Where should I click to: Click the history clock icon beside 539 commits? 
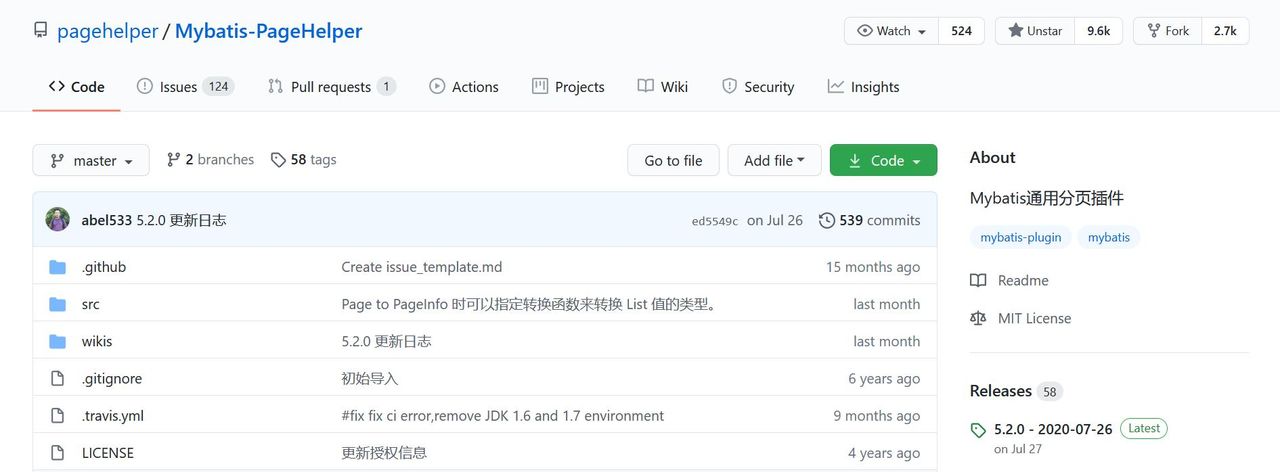point(827,220)
